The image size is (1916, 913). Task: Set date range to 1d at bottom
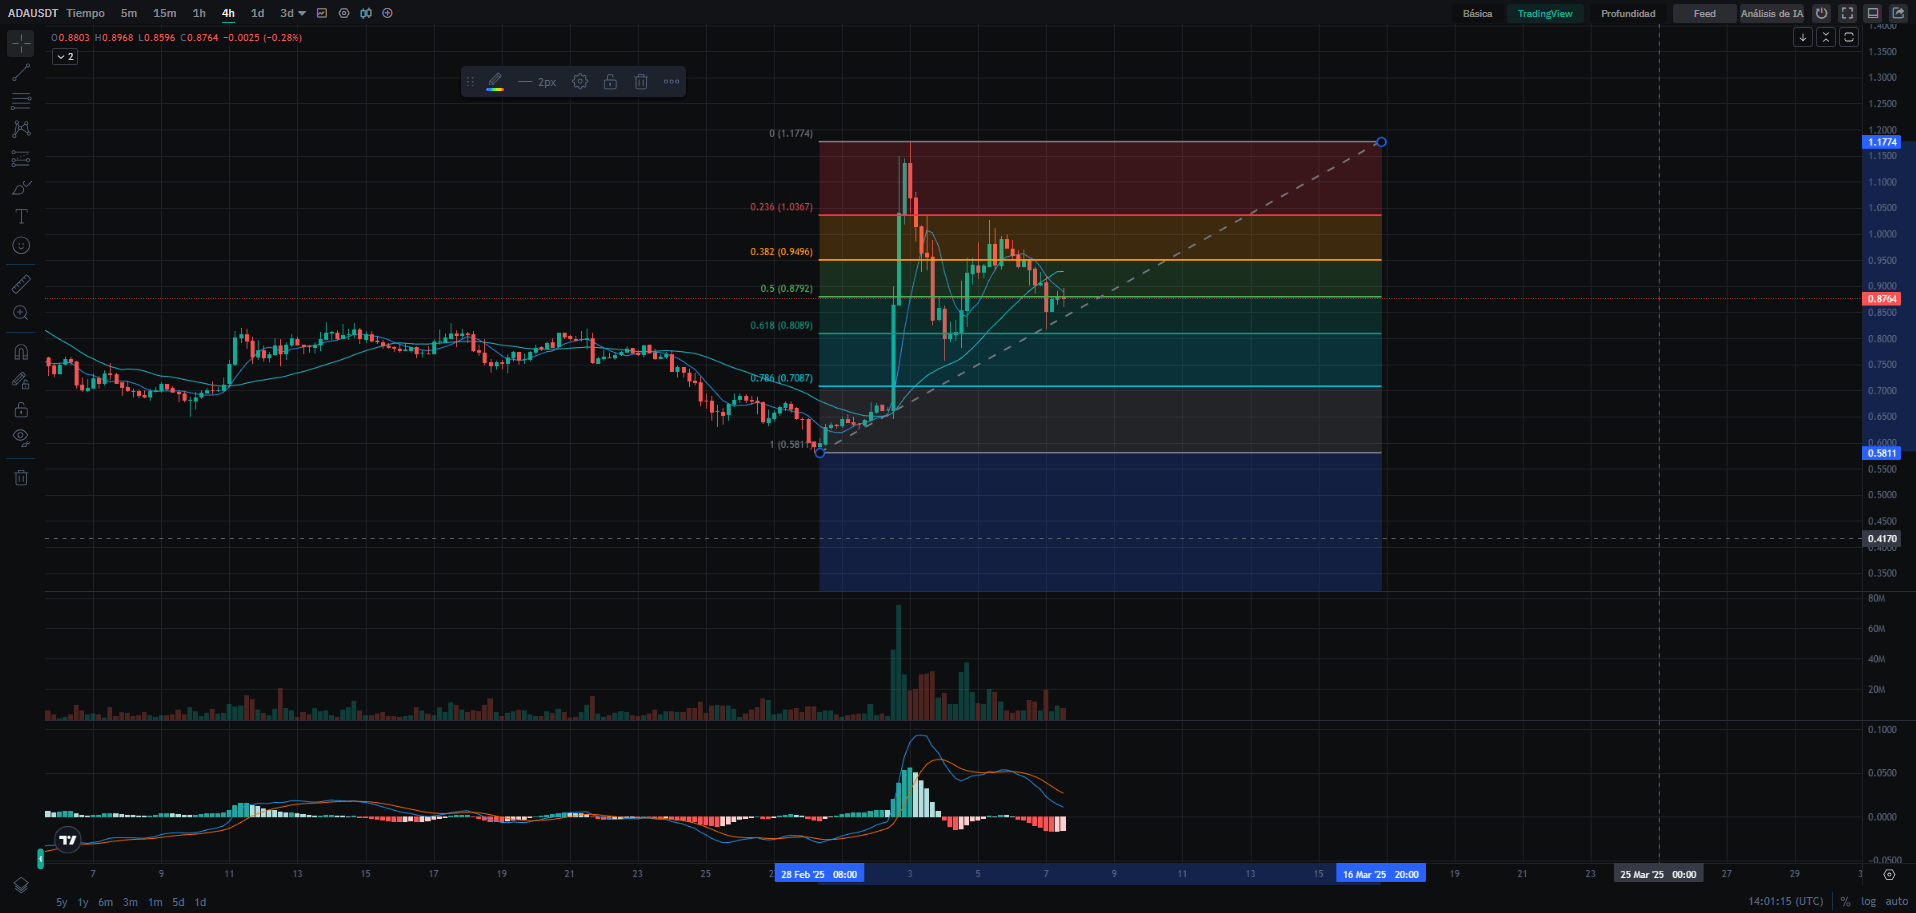pyautogui.click(x=200, y=902)
